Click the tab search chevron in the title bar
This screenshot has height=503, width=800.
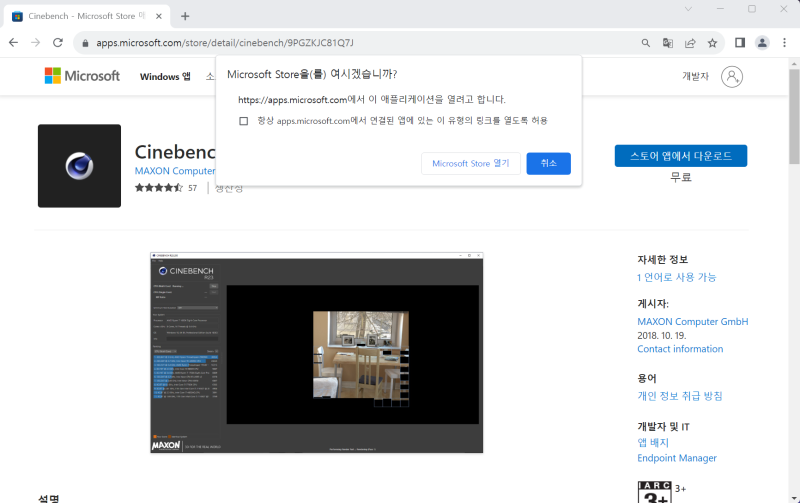tap(688, 9)
